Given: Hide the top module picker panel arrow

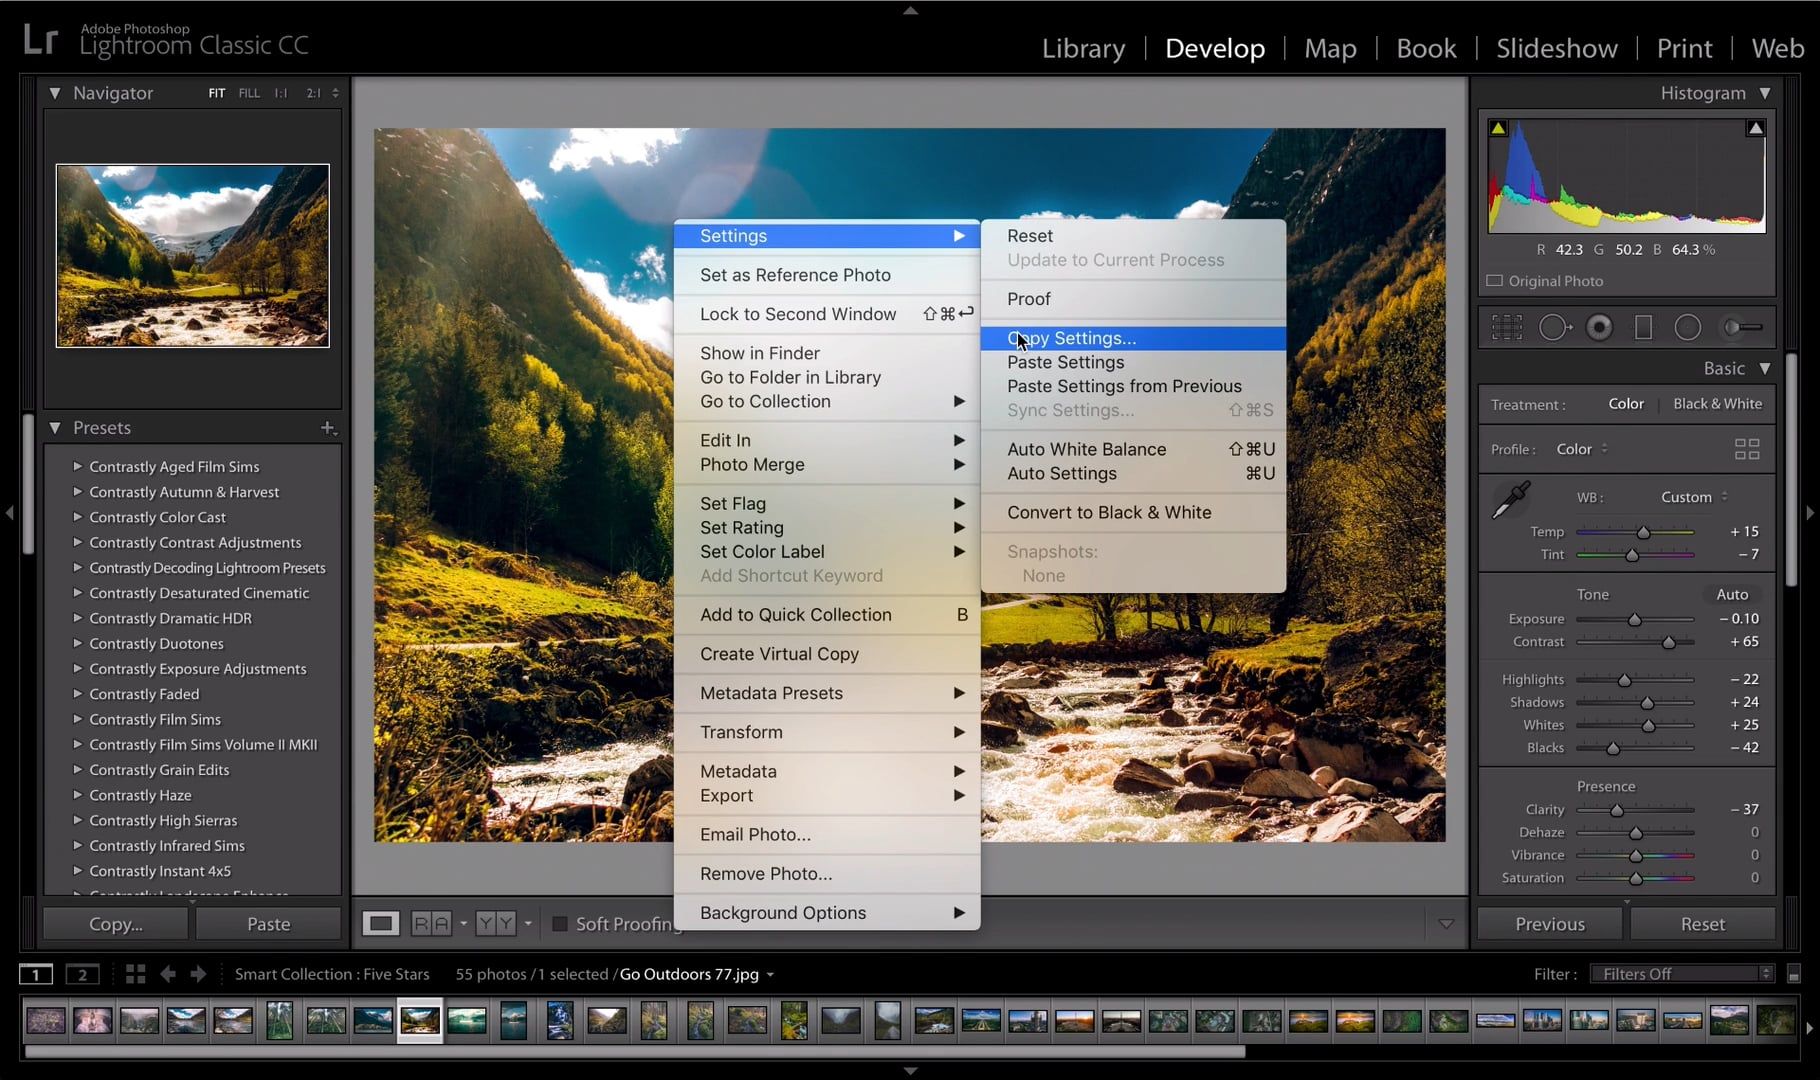Looking at the screenshot, I should 910,10.
